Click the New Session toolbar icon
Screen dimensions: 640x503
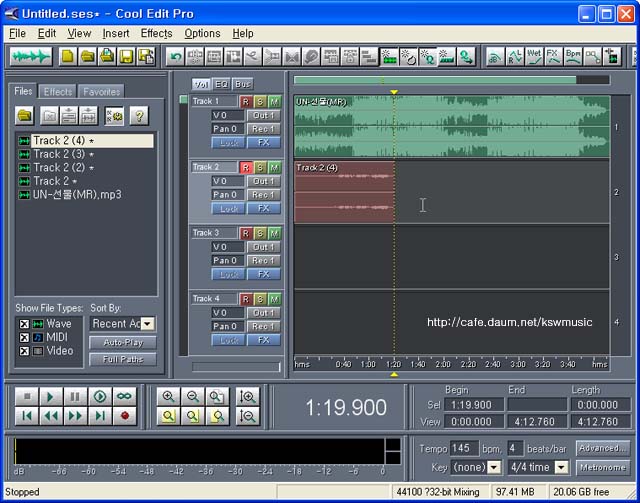[x=68, y=57]
